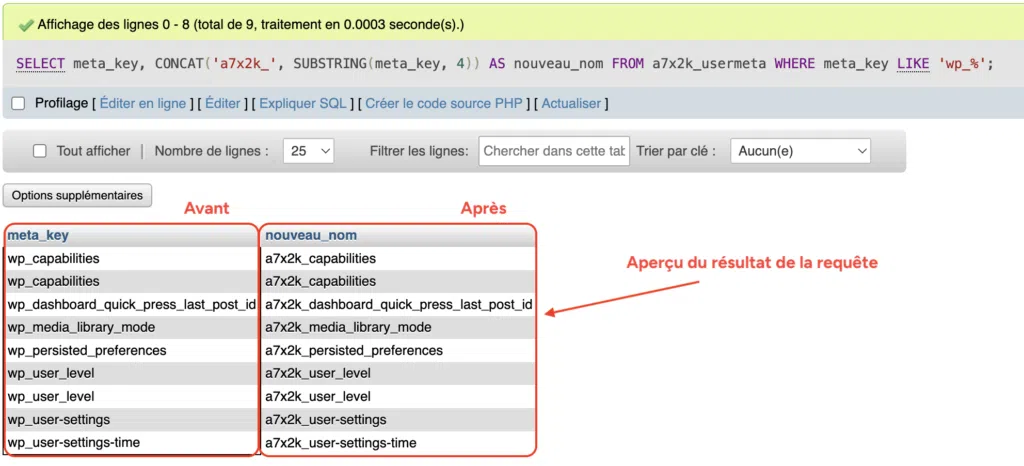Sort by the nouveau_nom column header

[311, 236]
